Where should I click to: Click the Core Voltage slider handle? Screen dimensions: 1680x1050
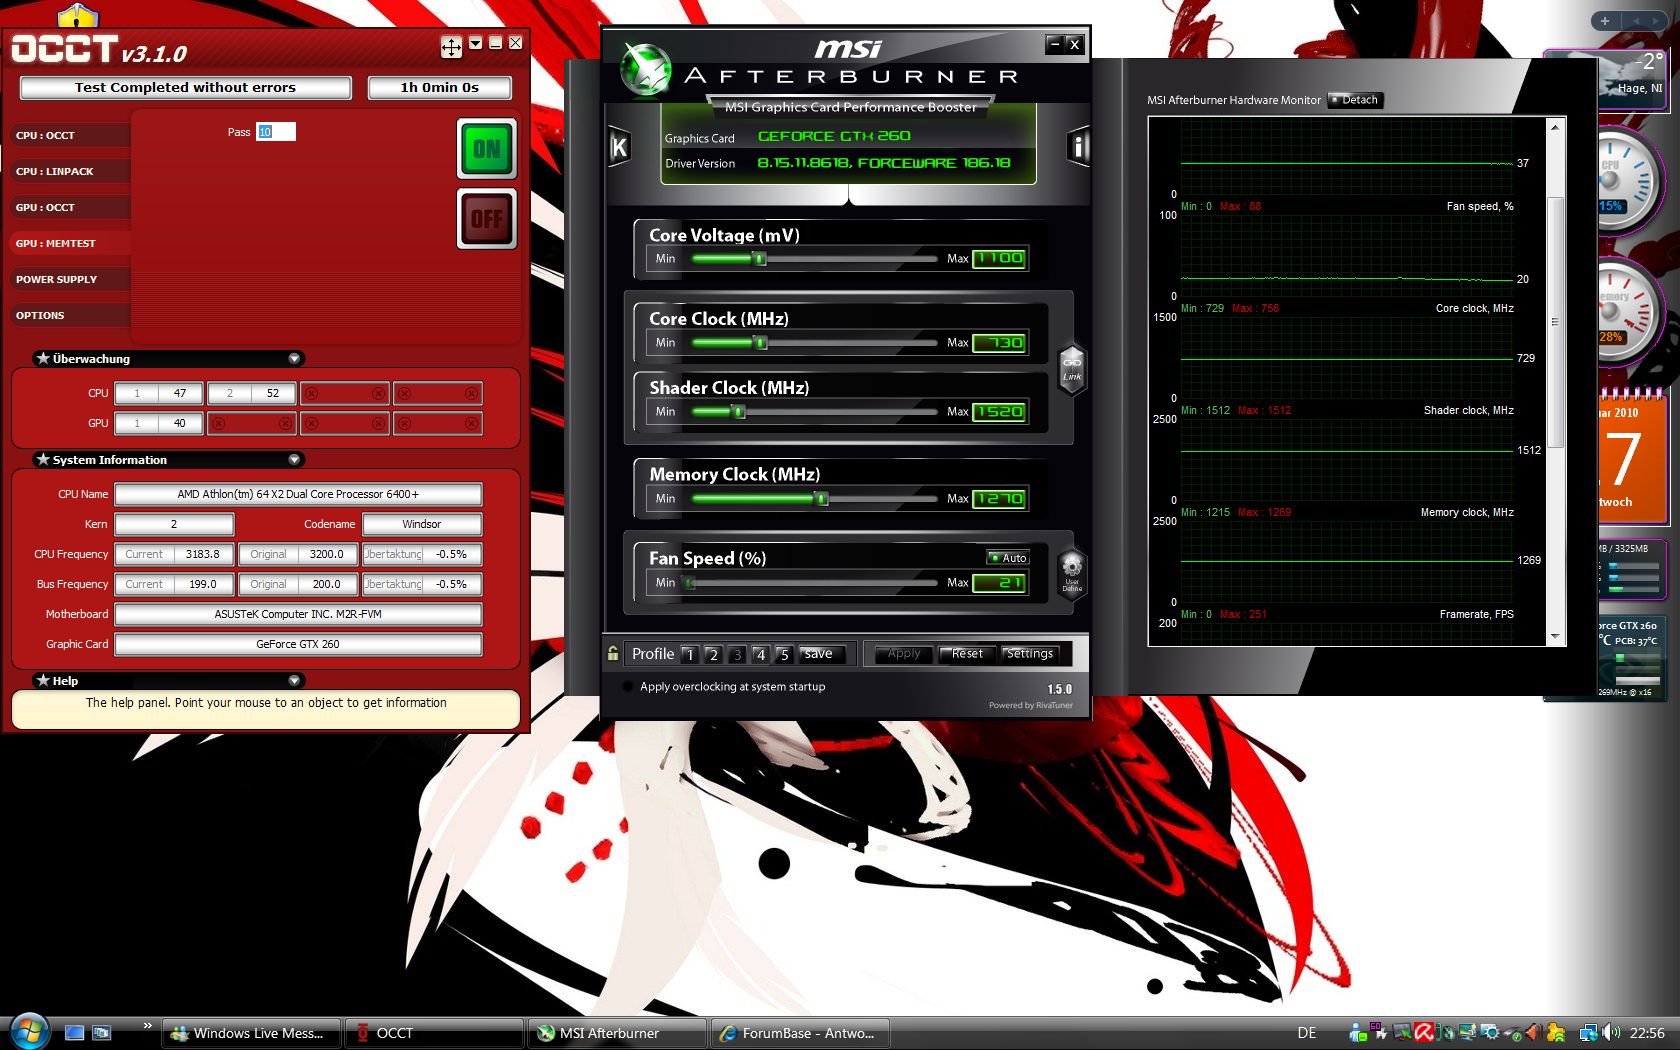(x=760, y=259)
